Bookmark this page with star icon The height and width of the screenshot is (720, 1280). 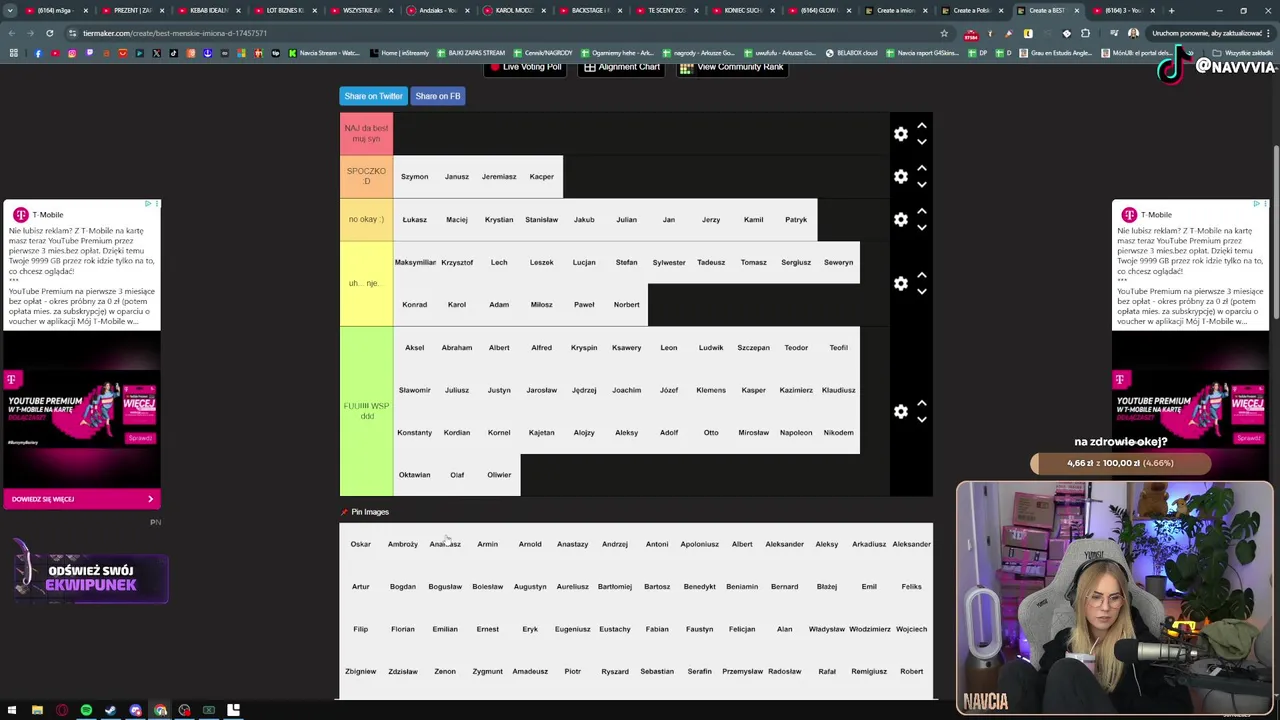pyautogui.click(x=944, y=33)
